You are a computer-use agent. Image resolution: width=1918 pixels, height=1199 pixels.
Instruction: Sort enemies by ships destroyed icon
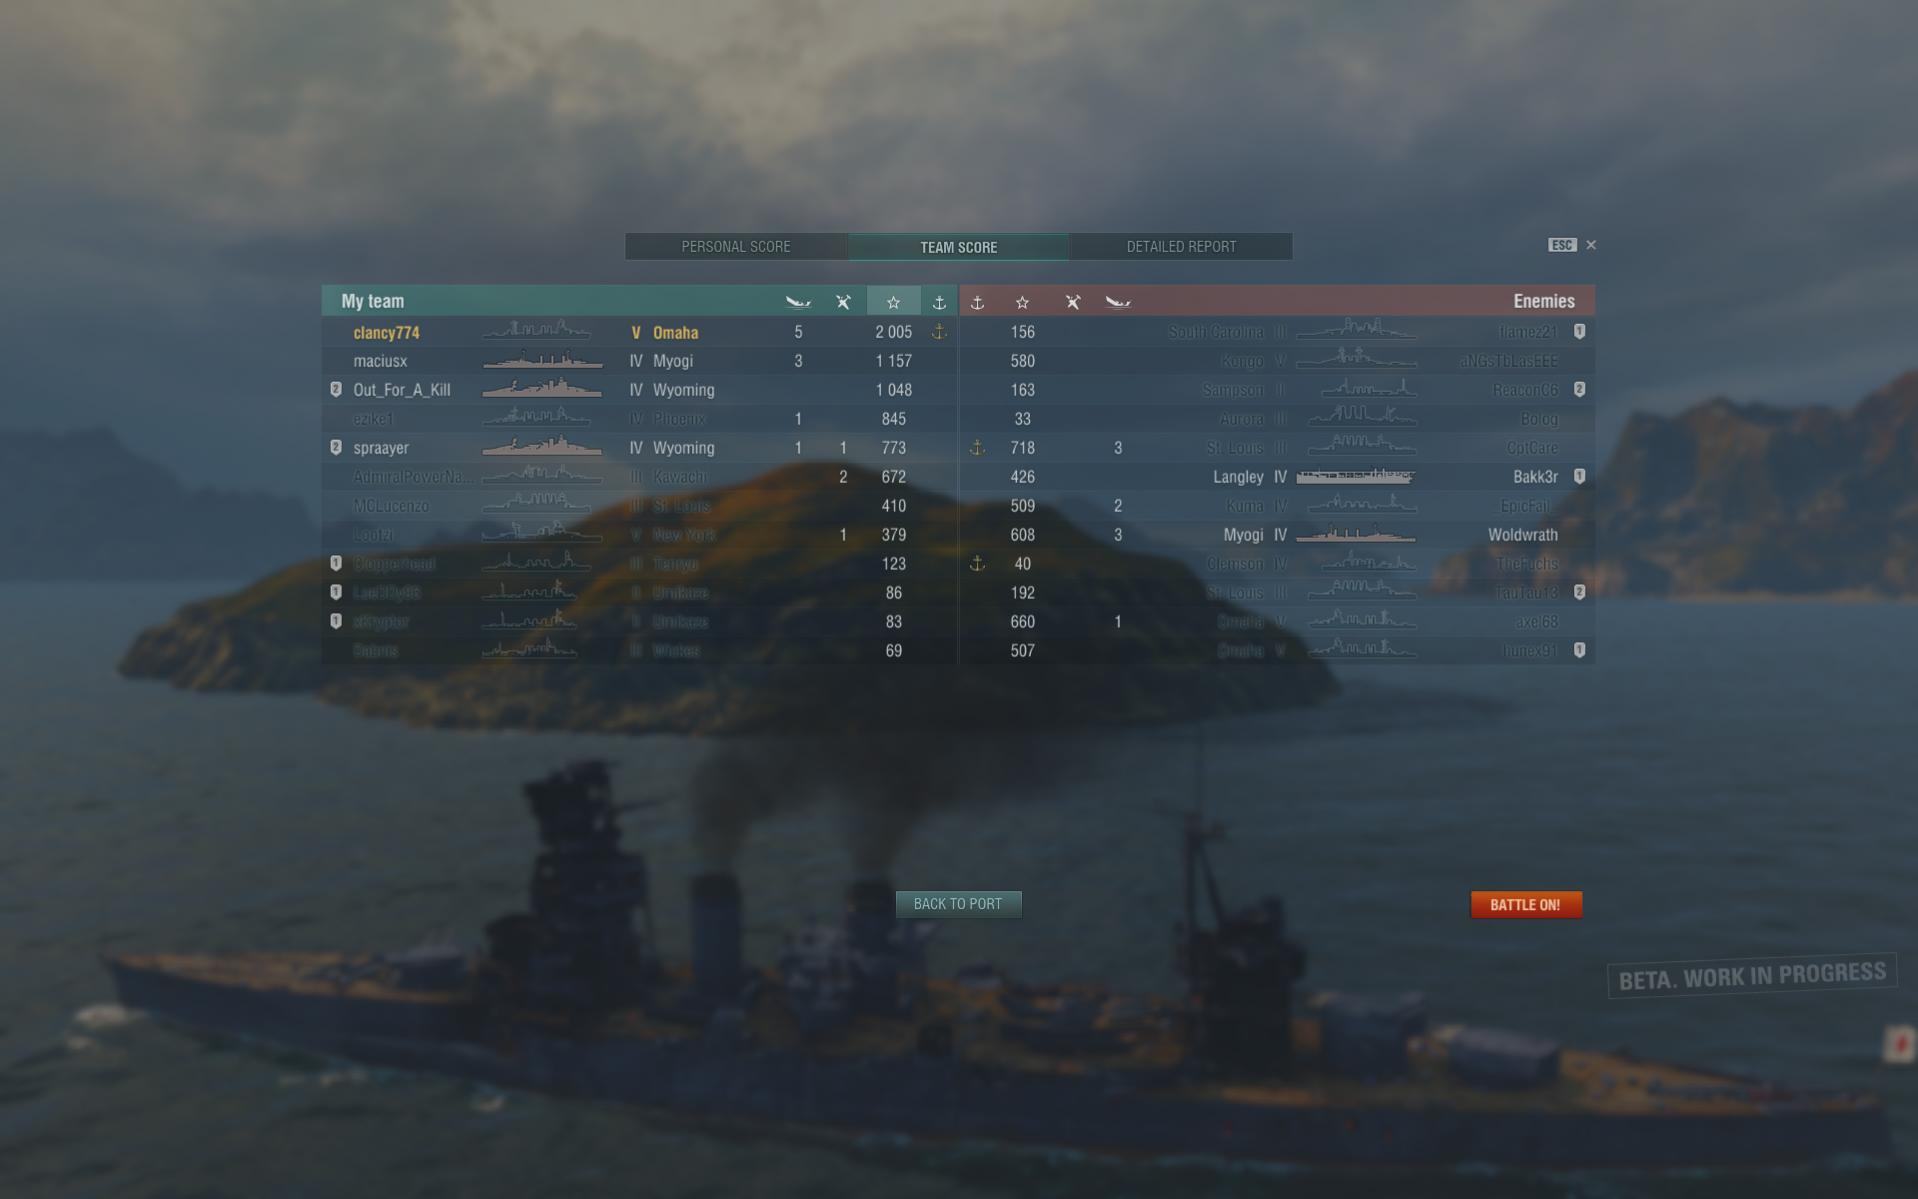[1118, 301]
